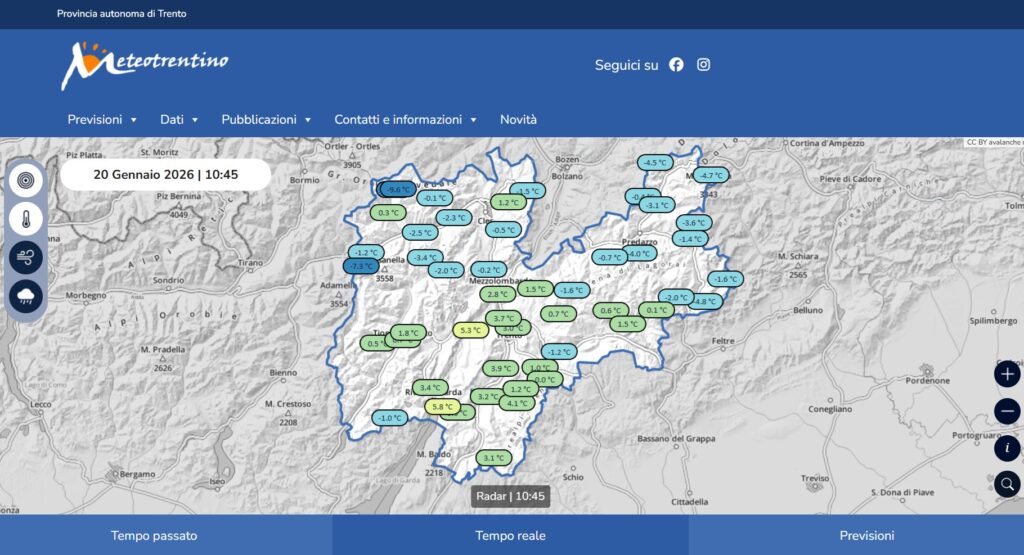The width and height of the screenshot is (1024, 555).
Task: Select the -1.0 °C station marker
Action: pyautogui.click(x=390, y=418)
